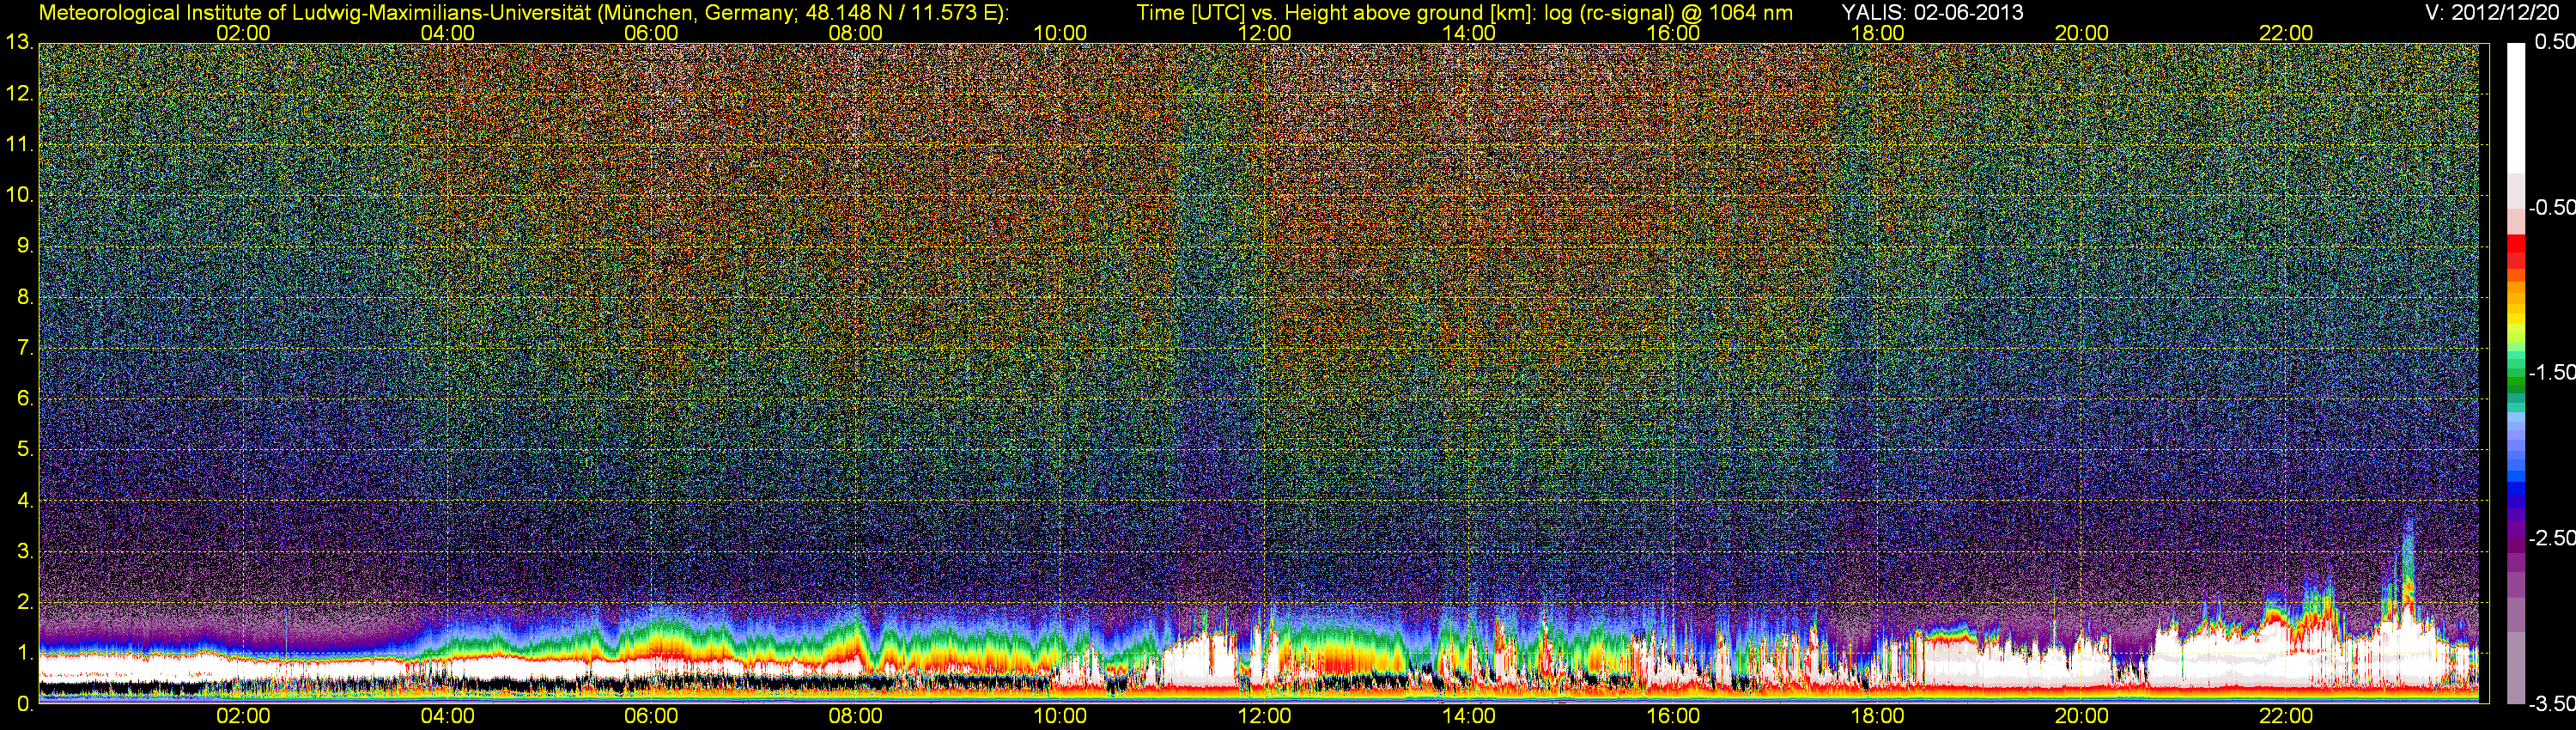Click the -1.50 value on the color scale
This screenshot has width=2576, height=730.
coord(2551,372)
